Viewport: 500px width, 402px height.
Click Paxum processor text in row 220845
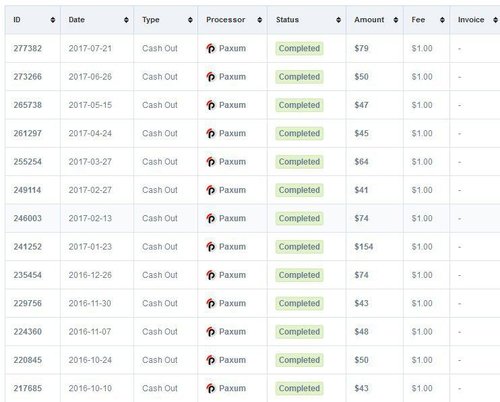pos(232,360)
